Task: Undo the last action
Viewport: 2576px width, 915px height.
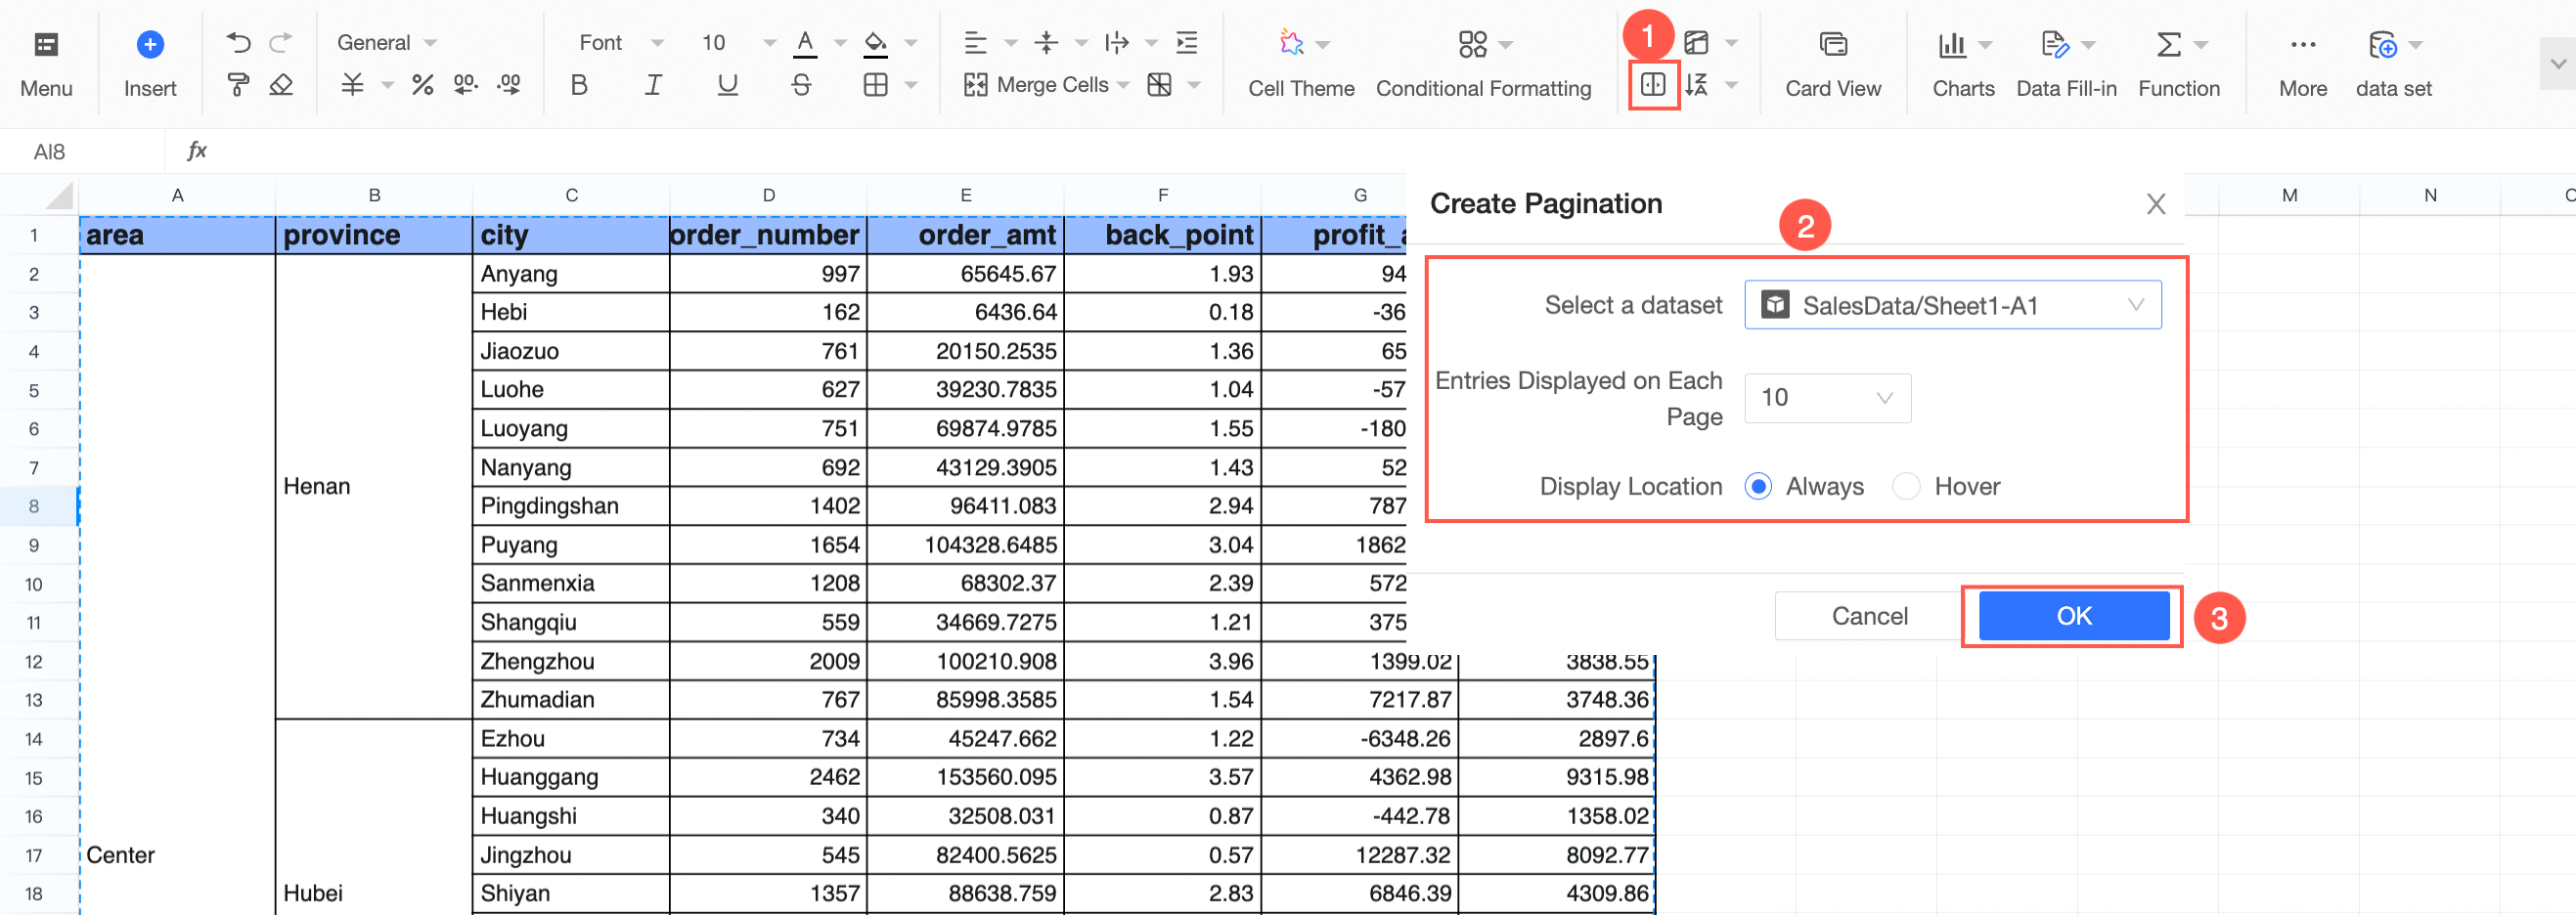Action: pos(238,42)
